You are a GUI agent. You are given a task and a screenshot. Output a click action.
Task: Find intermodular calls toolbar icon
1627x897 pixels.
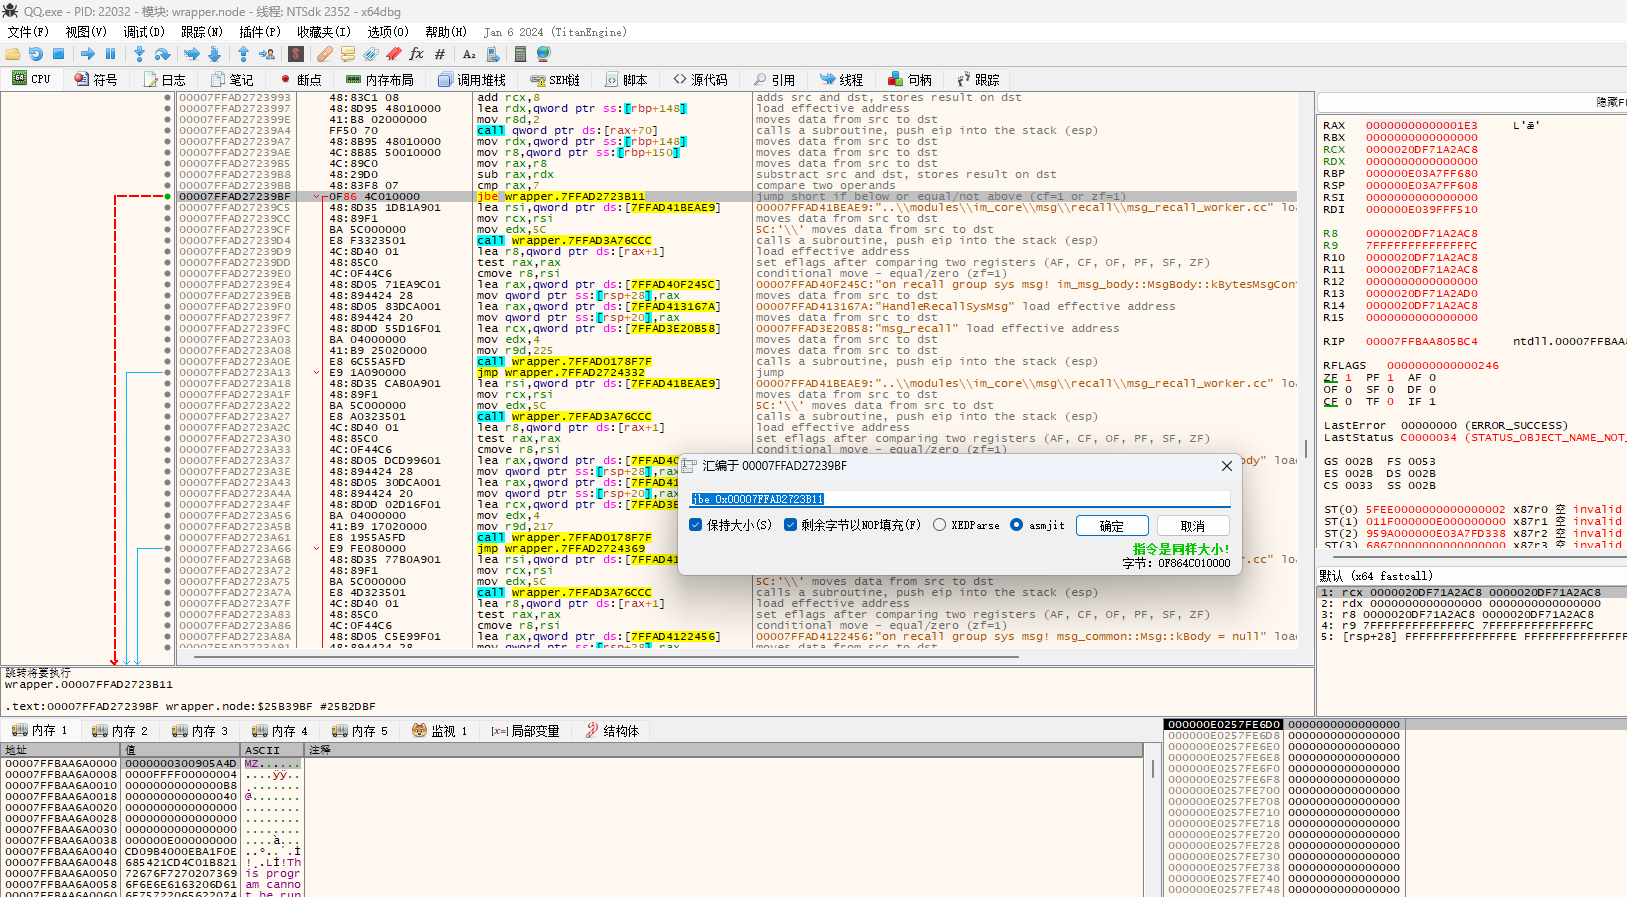492,54
